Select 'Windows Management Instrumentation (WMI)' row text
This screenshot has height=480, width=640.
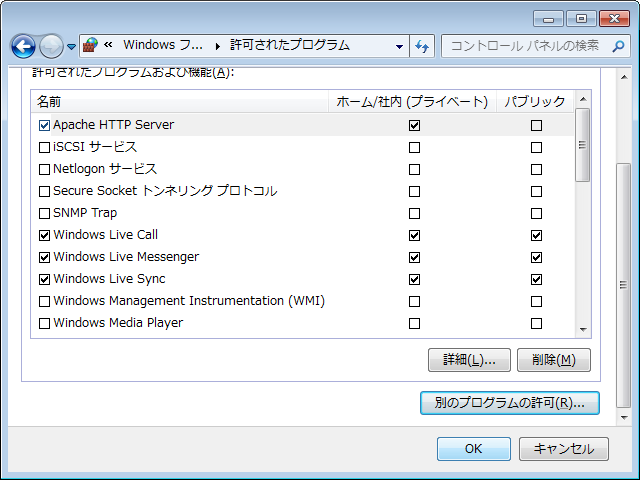tap(189, 301)
